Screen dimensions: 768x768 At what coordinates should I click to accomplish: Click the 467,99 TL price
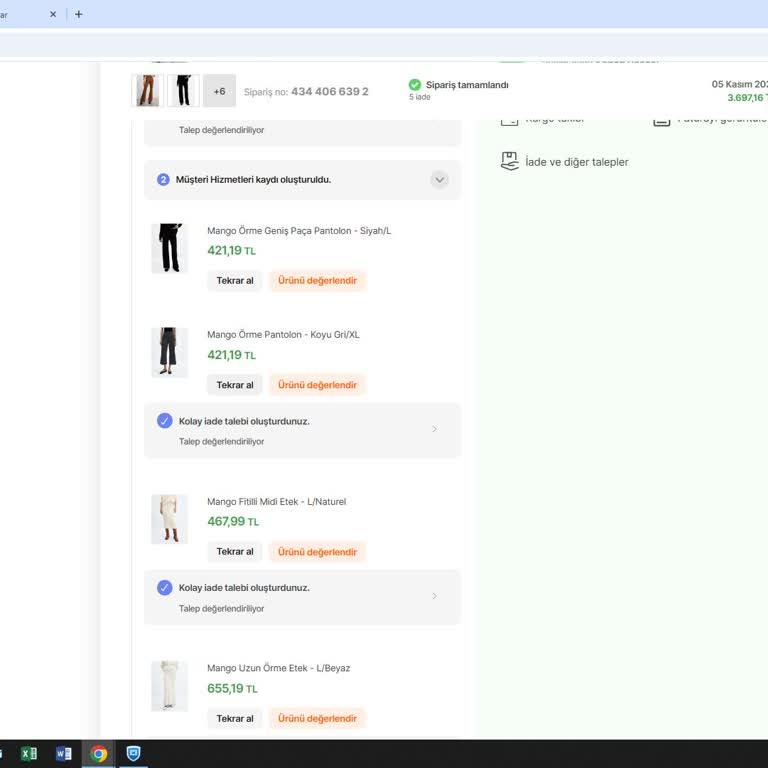click(x=233, y=522)
